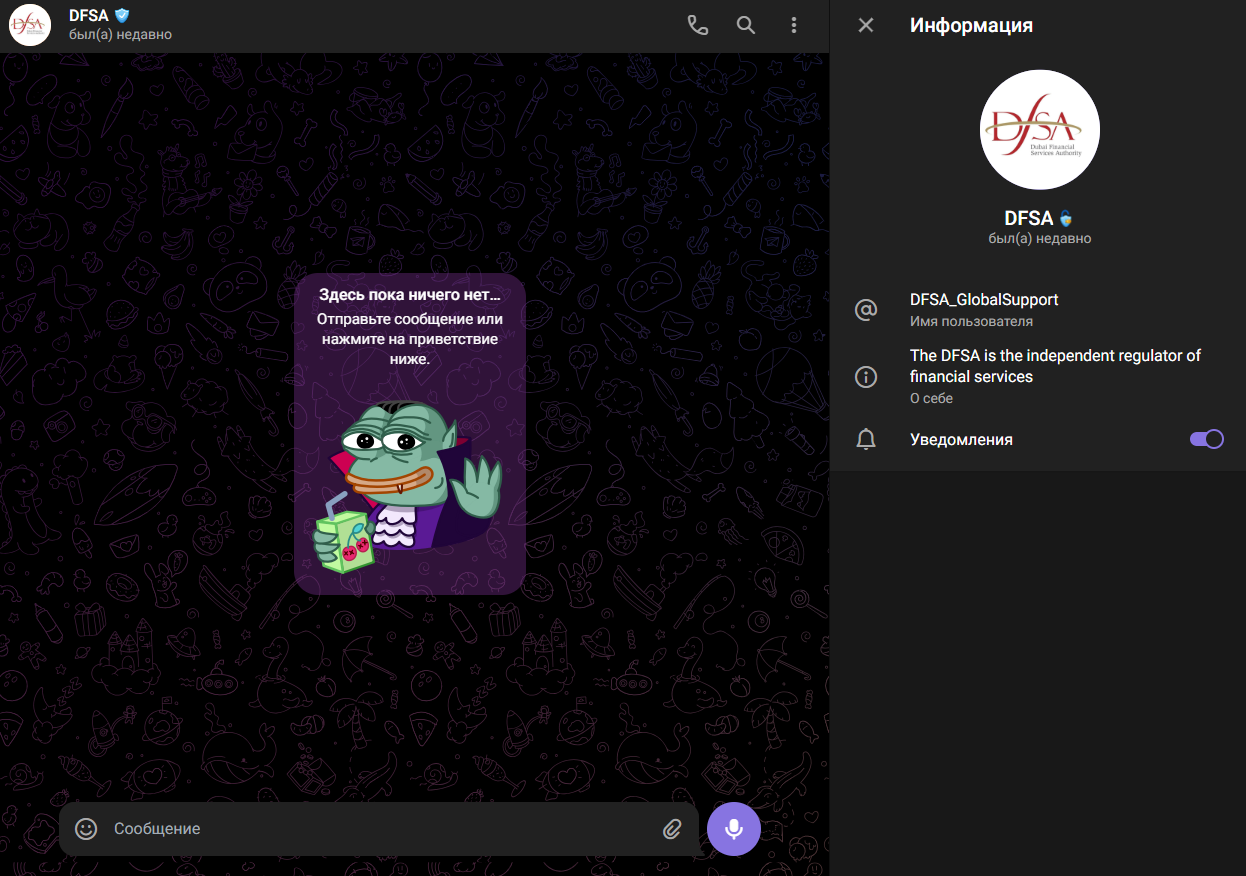Open the three-dot more options menu
This screenshot has height=876, width=1246.
coord(794,26)
